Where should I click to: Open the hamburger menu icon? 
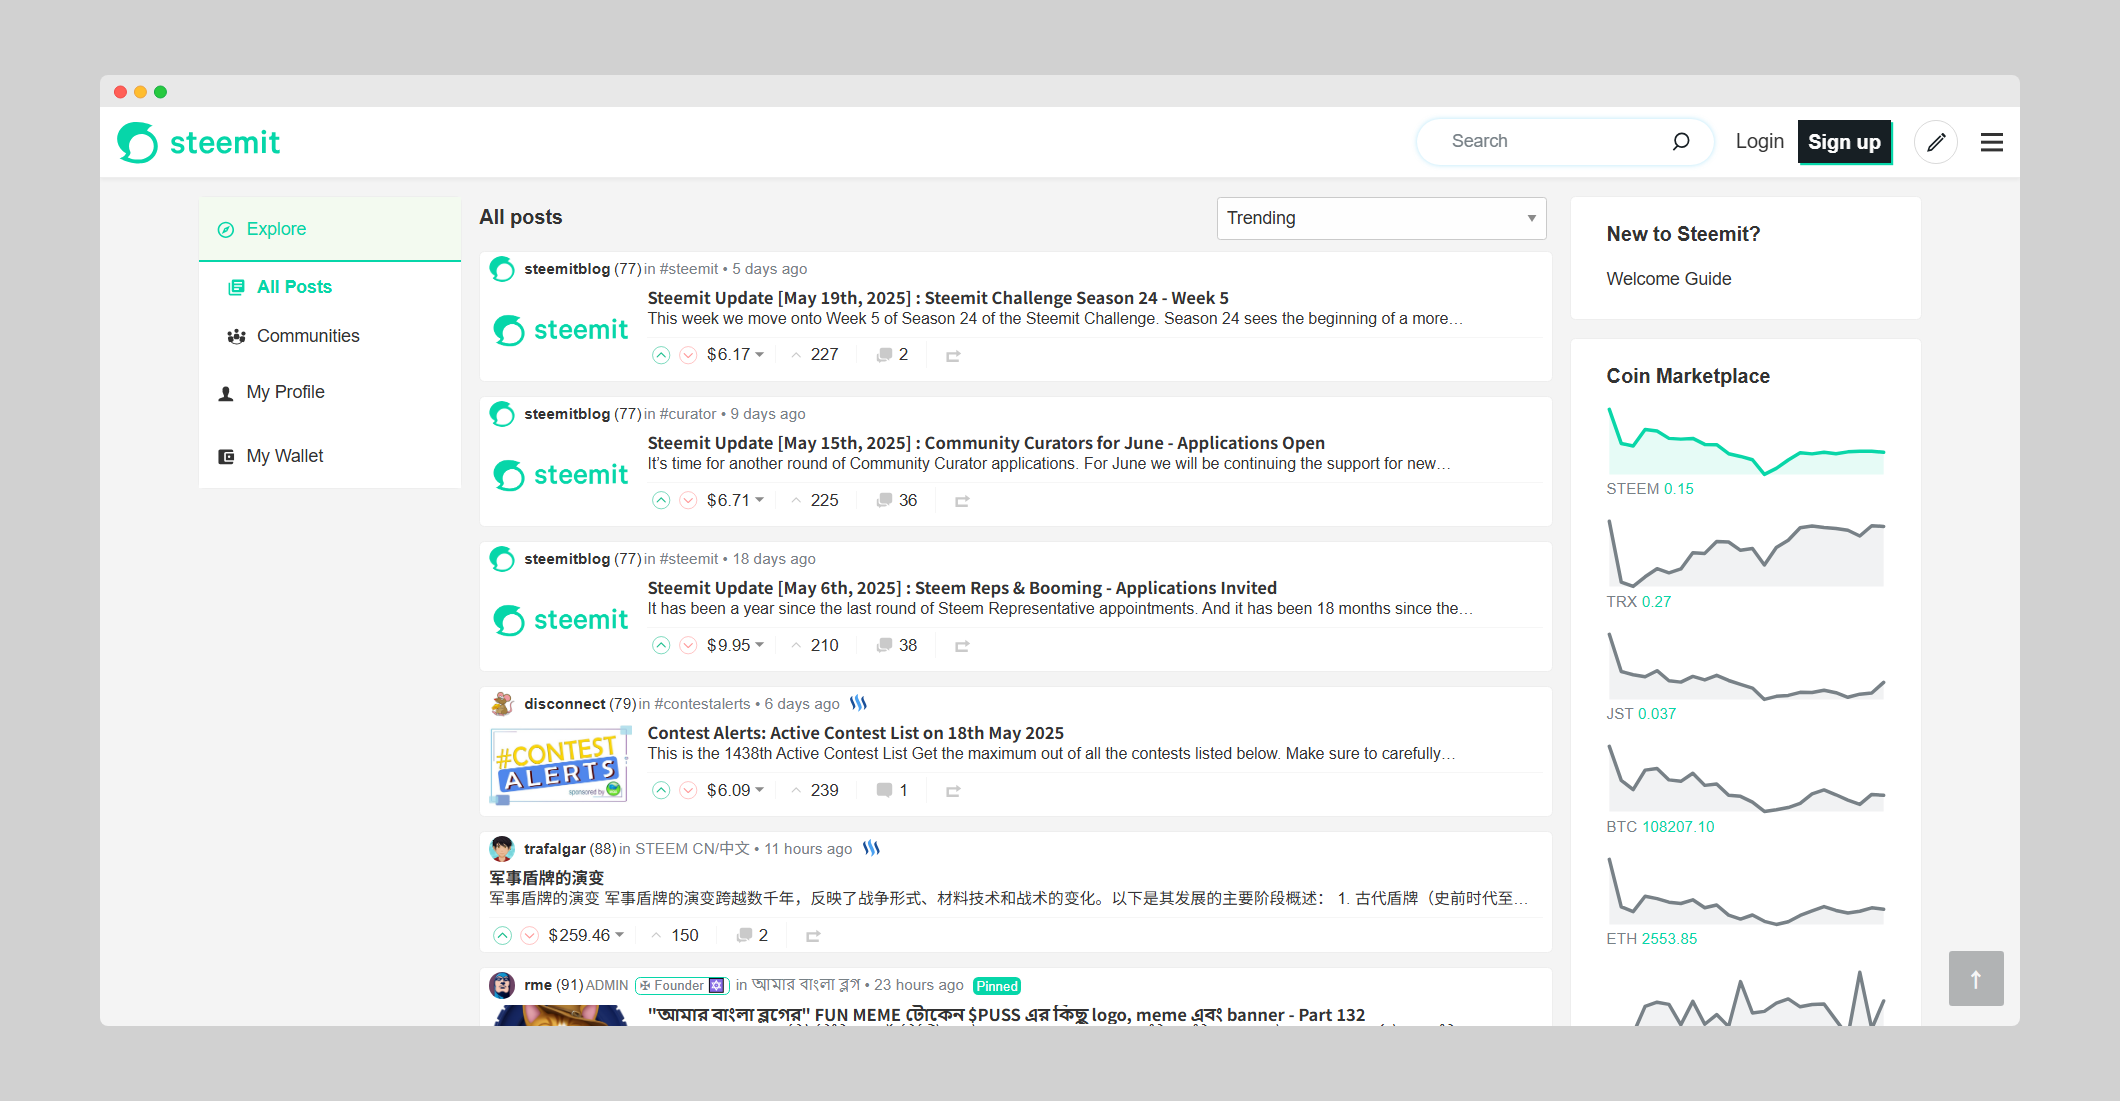tap(1991, 142)
